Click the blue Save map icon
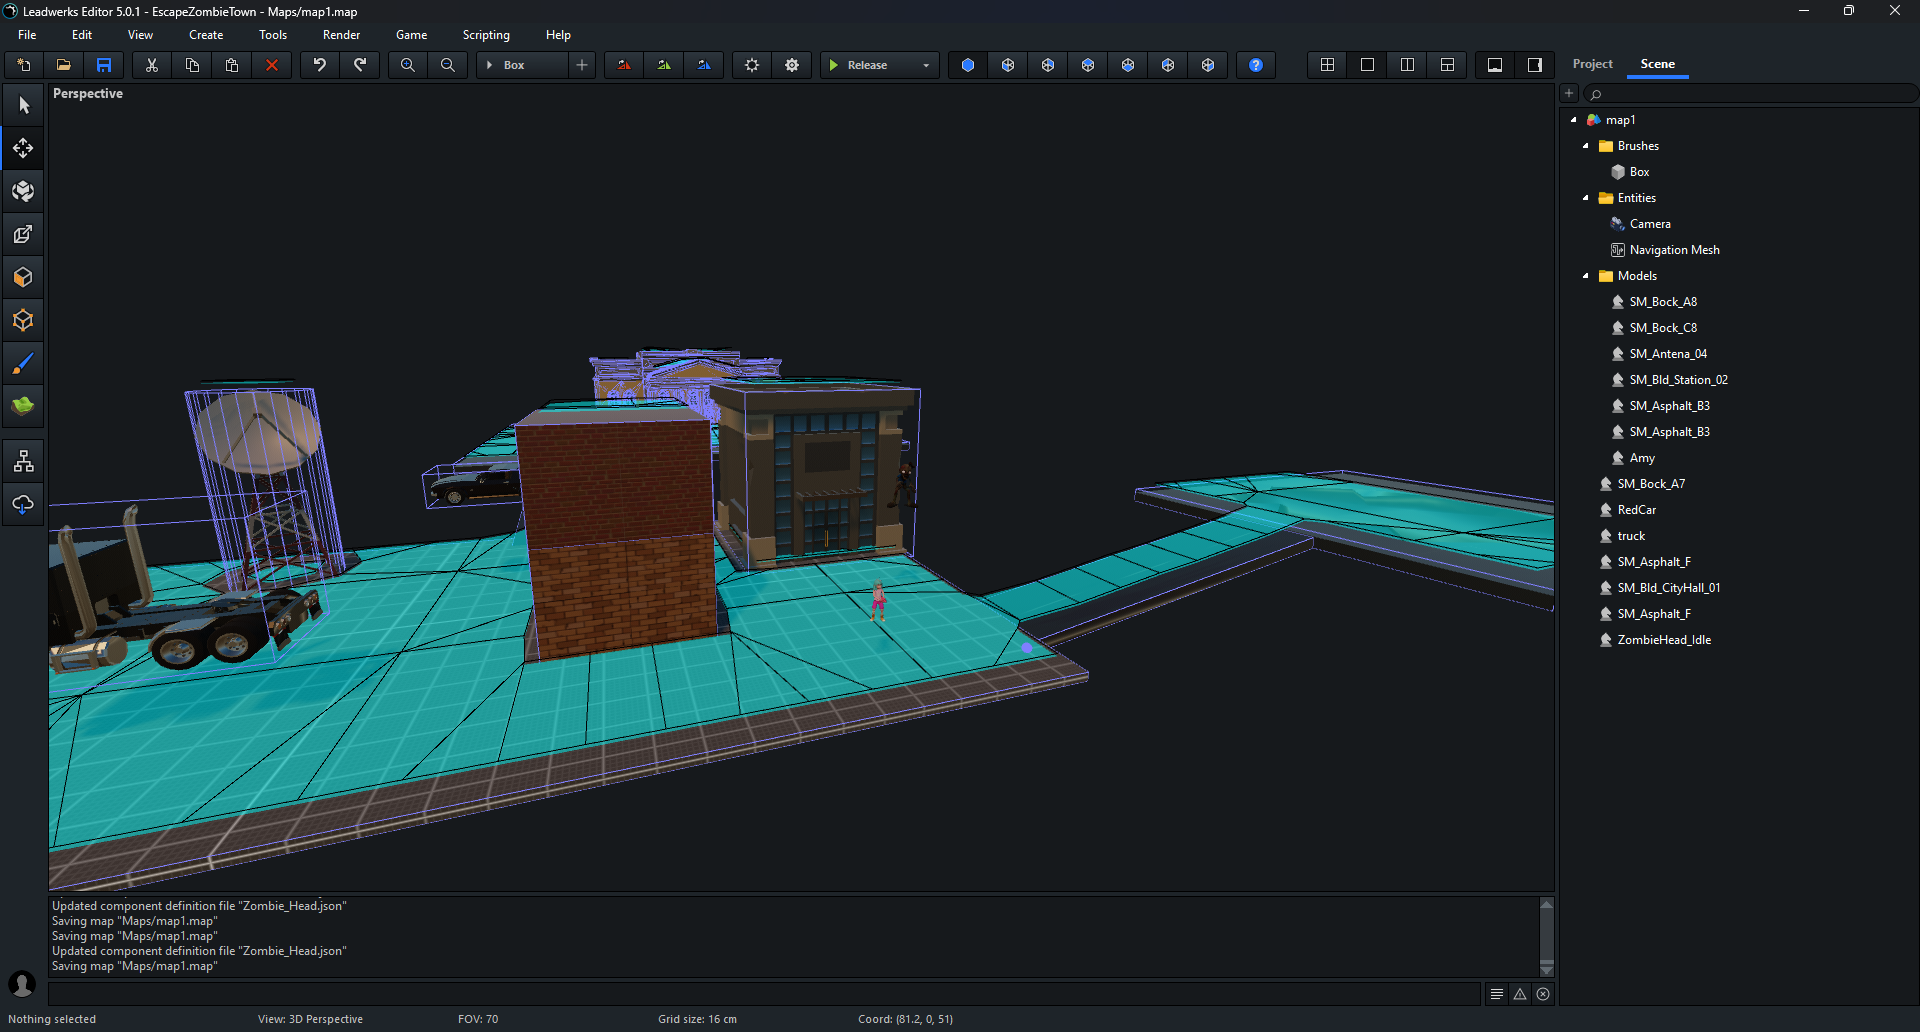This screenshot has height=1032, width=1920. coord(104,65)
